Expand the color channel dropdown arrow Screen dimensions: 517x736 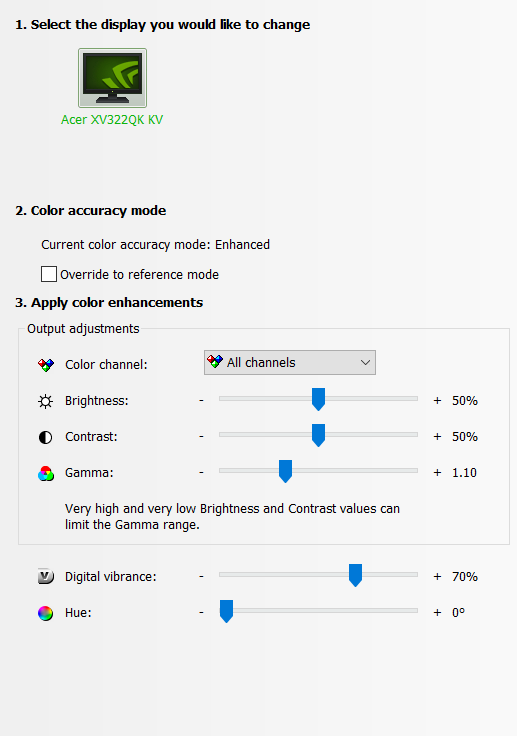pyautogui.click(x=365, y=362)
